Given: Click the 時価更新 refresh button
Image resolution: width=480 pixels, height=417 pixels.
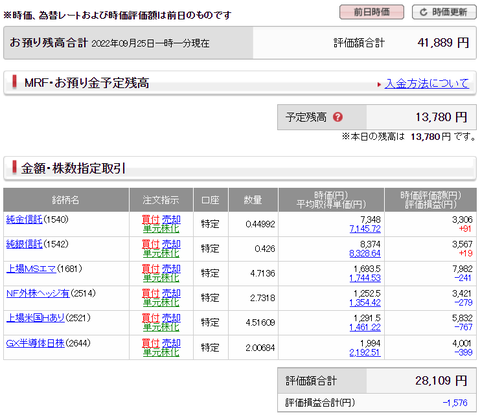Looking at the screenshot, I should tap(444, 12).
